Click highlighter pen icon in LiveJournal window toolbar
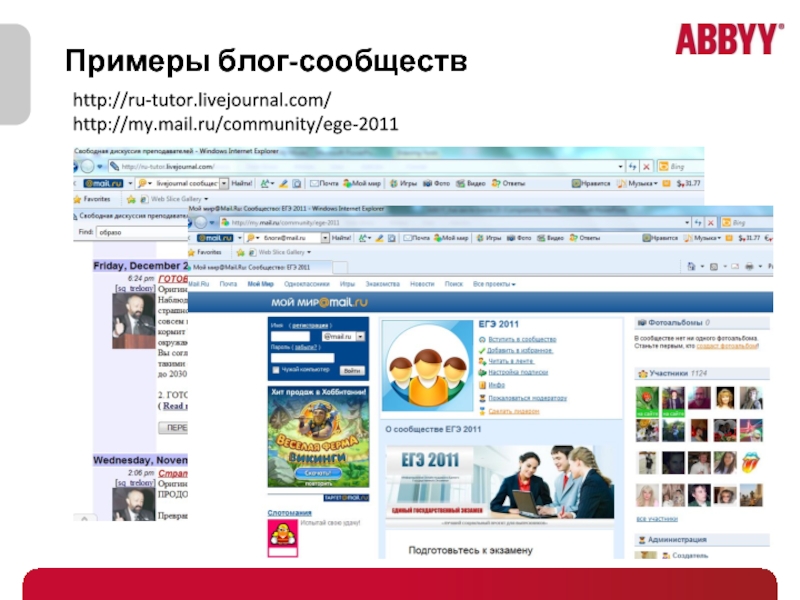This screenshot has width=800, height=600. tap(283, 183)
